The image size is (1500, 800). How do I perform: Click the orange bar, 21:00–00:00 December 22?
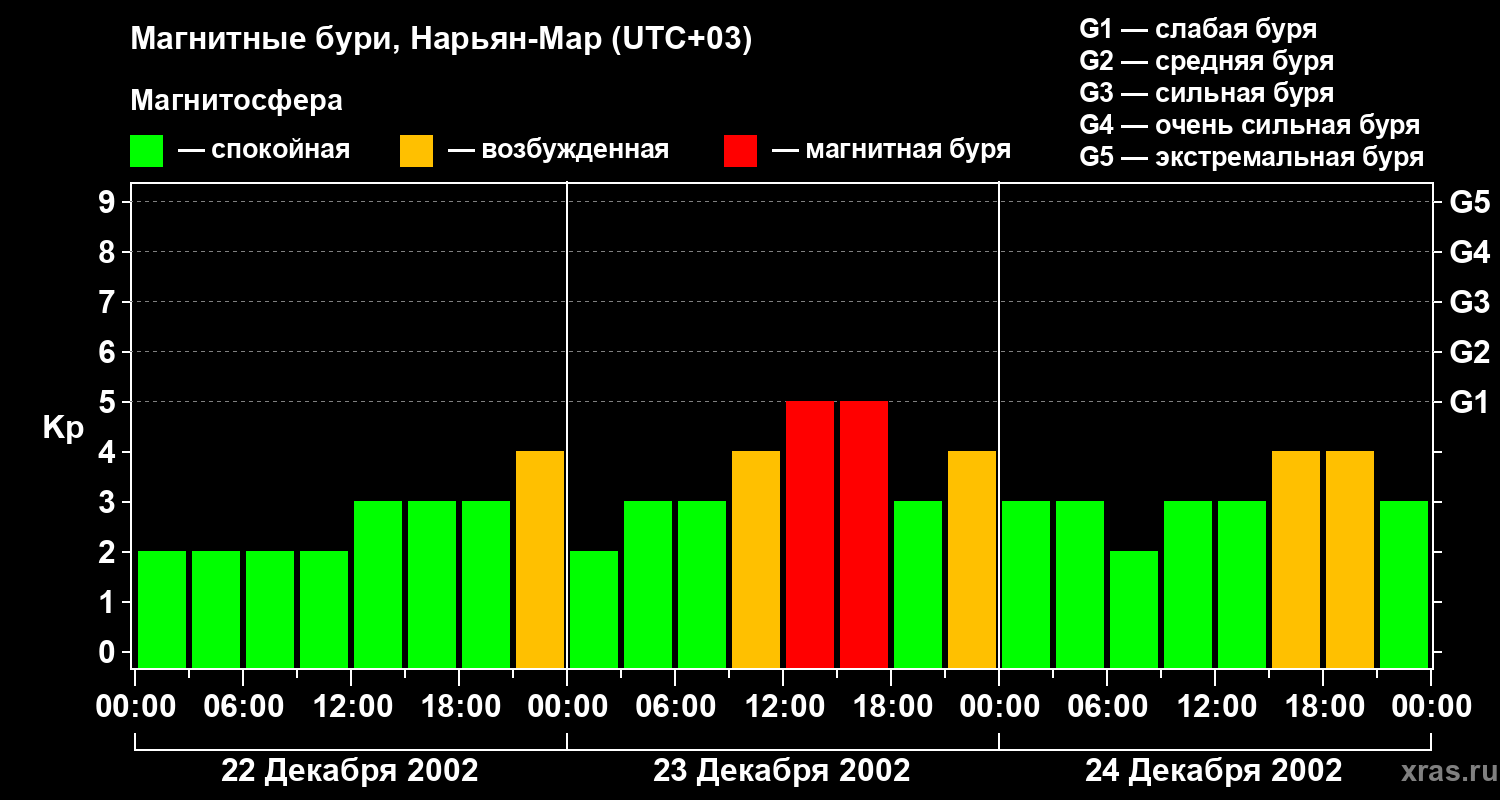click(540, 559)
